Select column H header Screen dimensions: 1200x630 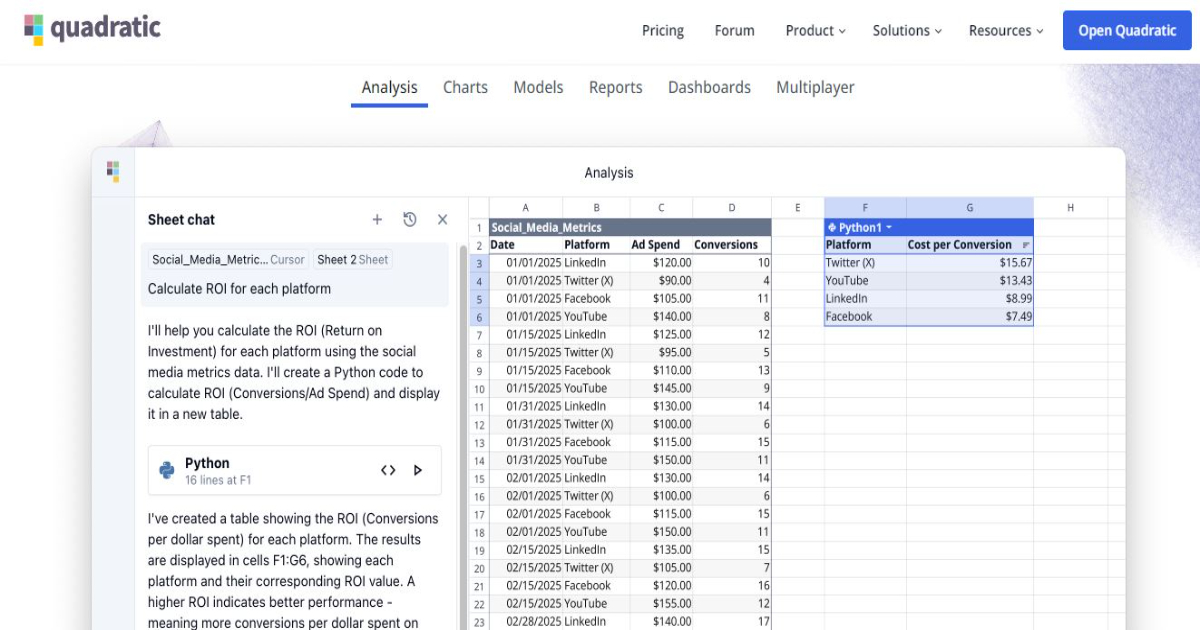tap(1070, 208)
